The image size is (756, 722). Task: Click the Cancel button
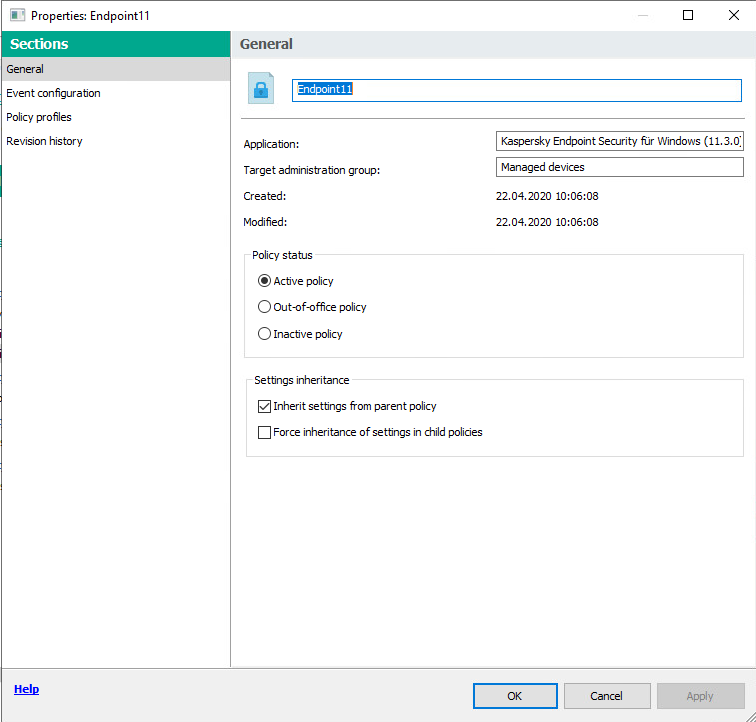(x=607, y=696)
